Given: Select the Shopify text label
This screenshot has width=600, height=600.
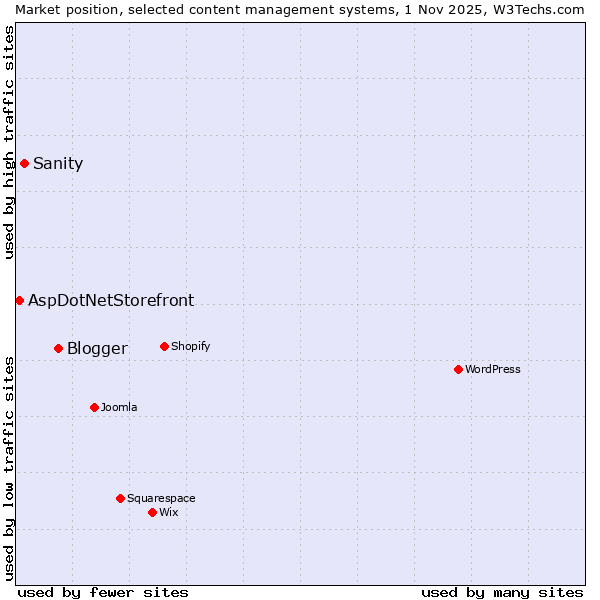Looking at the screenshot, I should pos(190,347).
